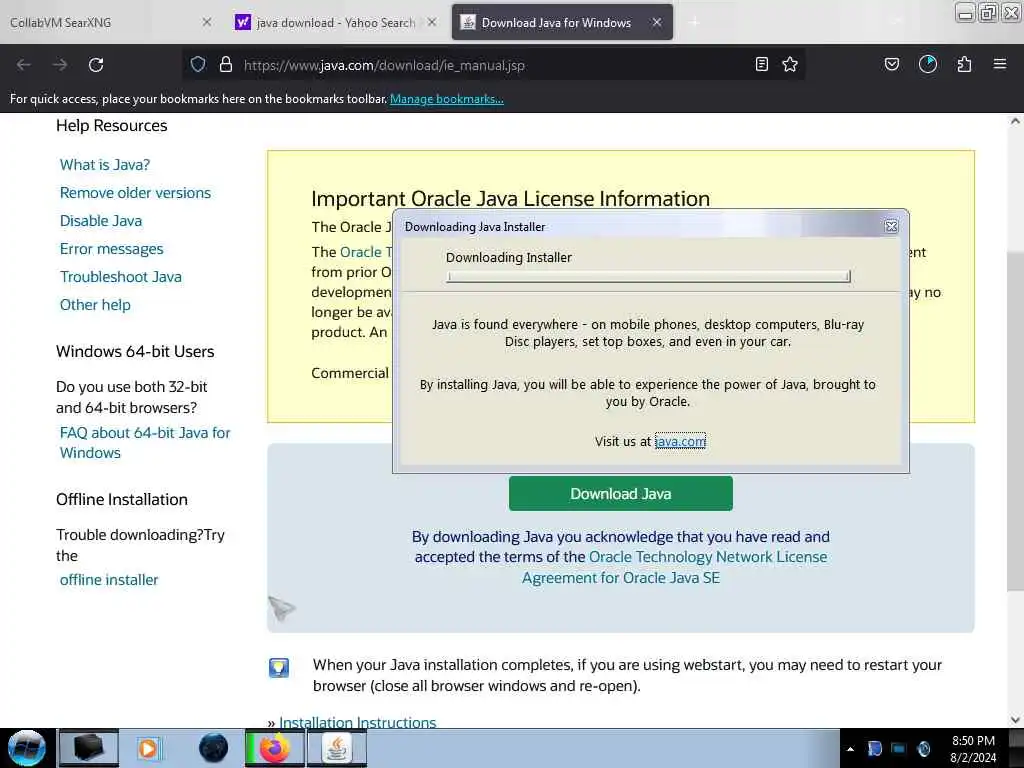Open the black box taskbar application
The image size is (1024, 768).
pyautogui.click(x=89, y=748)
